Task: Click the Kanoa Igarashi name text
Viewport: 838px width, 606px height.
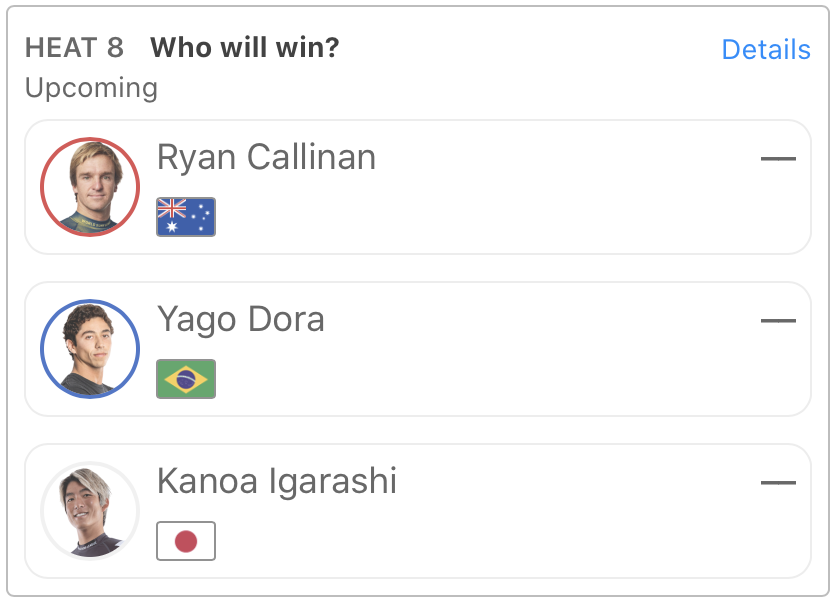Action: (277, 482)
